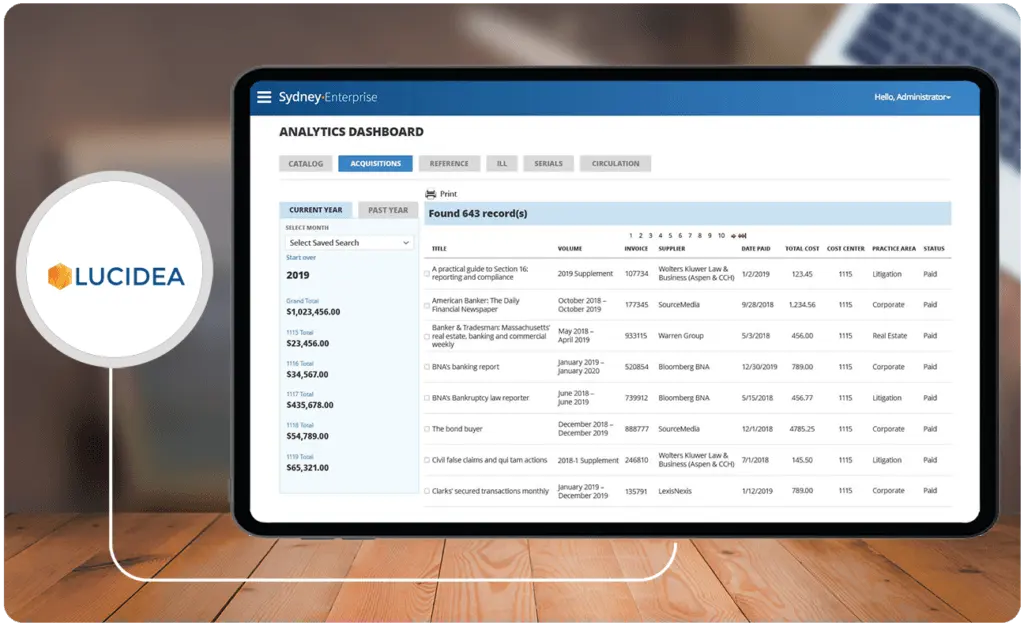Viewport: 1024px width, 626px height.
Task: Switch to the Catalog tab
Action: pyautogui.click(x=306, y=164)
